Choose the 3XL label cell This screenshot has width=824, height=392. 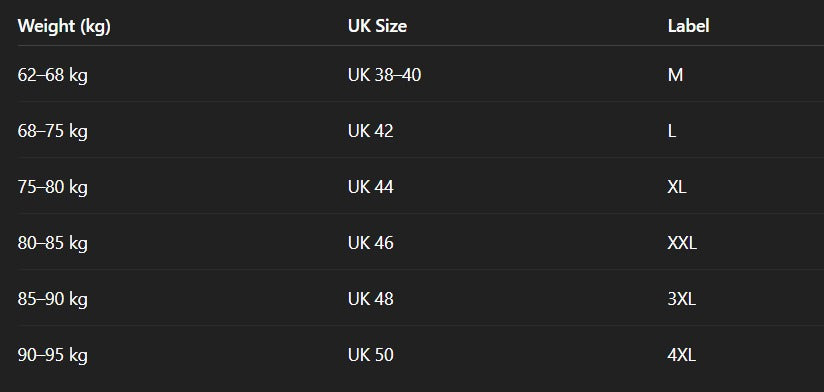[682, 299]
